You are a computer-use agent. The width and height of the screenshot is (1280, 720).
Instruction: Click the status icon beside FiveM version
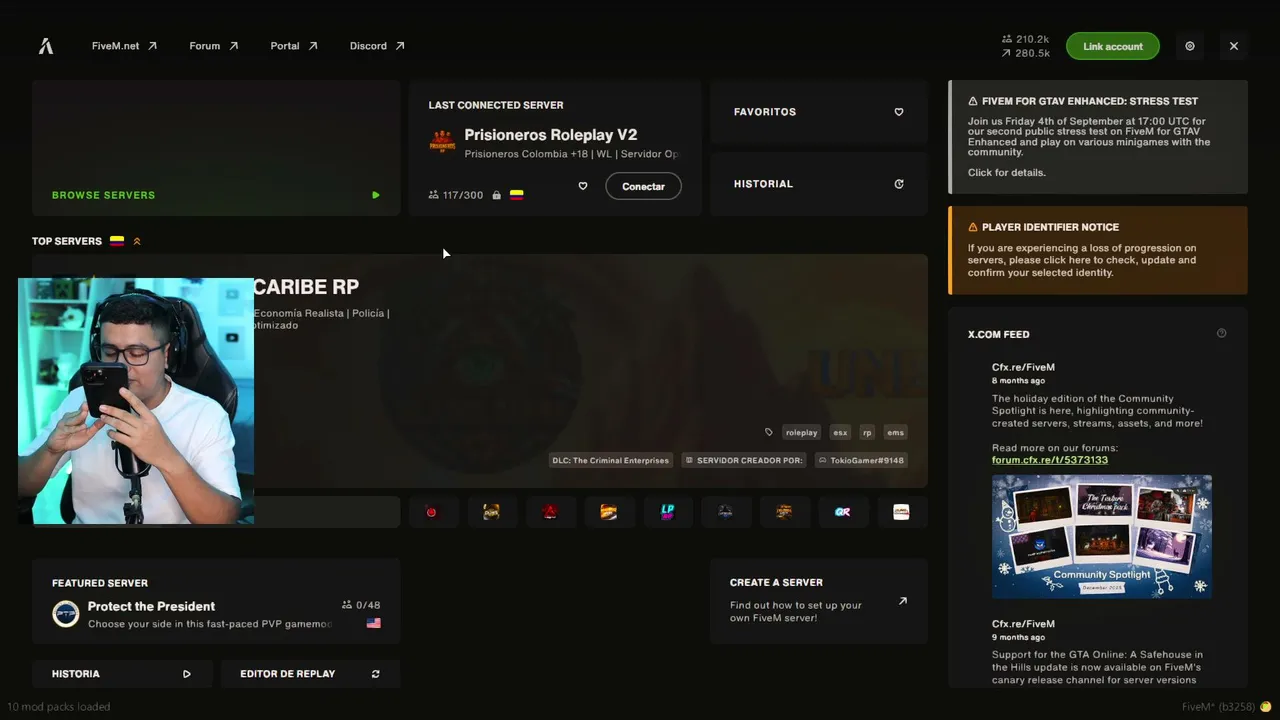pyautogui.click(x=1265, y=707)
